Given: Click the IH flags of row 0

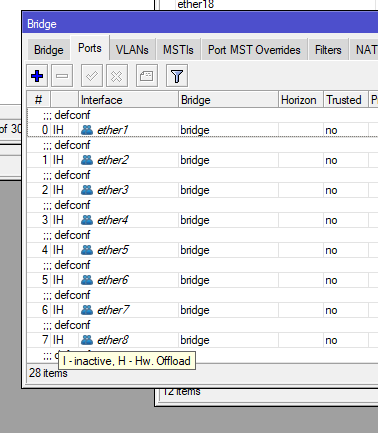Looking at the screenshot, I should 58,130.
